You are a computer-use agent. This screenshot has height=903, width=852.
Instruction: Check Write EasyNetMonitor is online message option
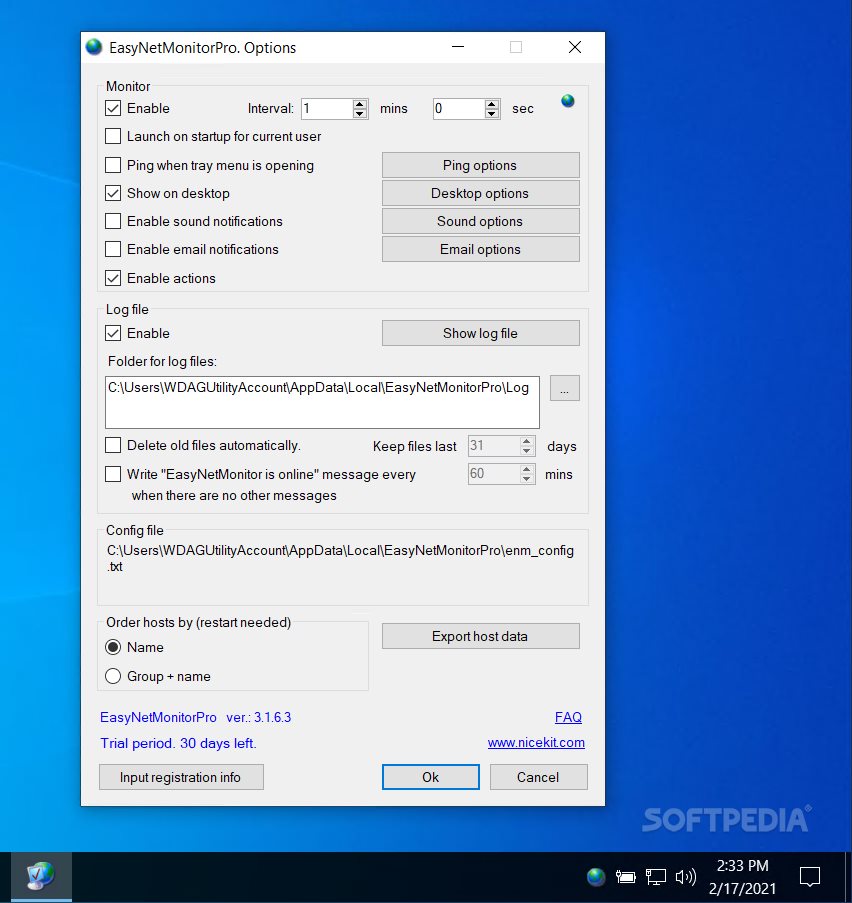(x=113, y=475)
